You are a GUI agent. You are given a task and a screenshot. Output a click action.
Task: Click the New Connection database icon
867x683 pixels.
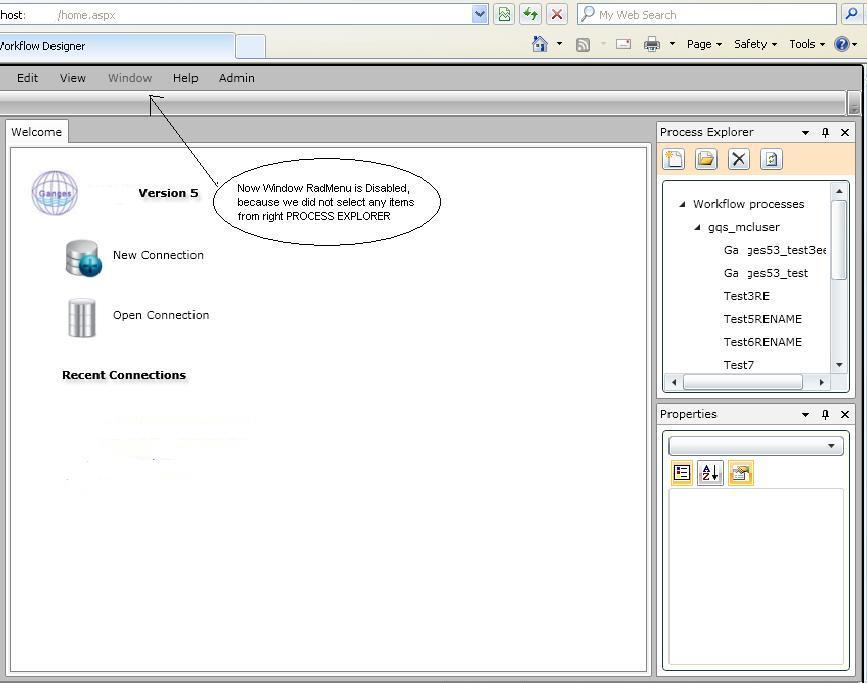point(83,258)
